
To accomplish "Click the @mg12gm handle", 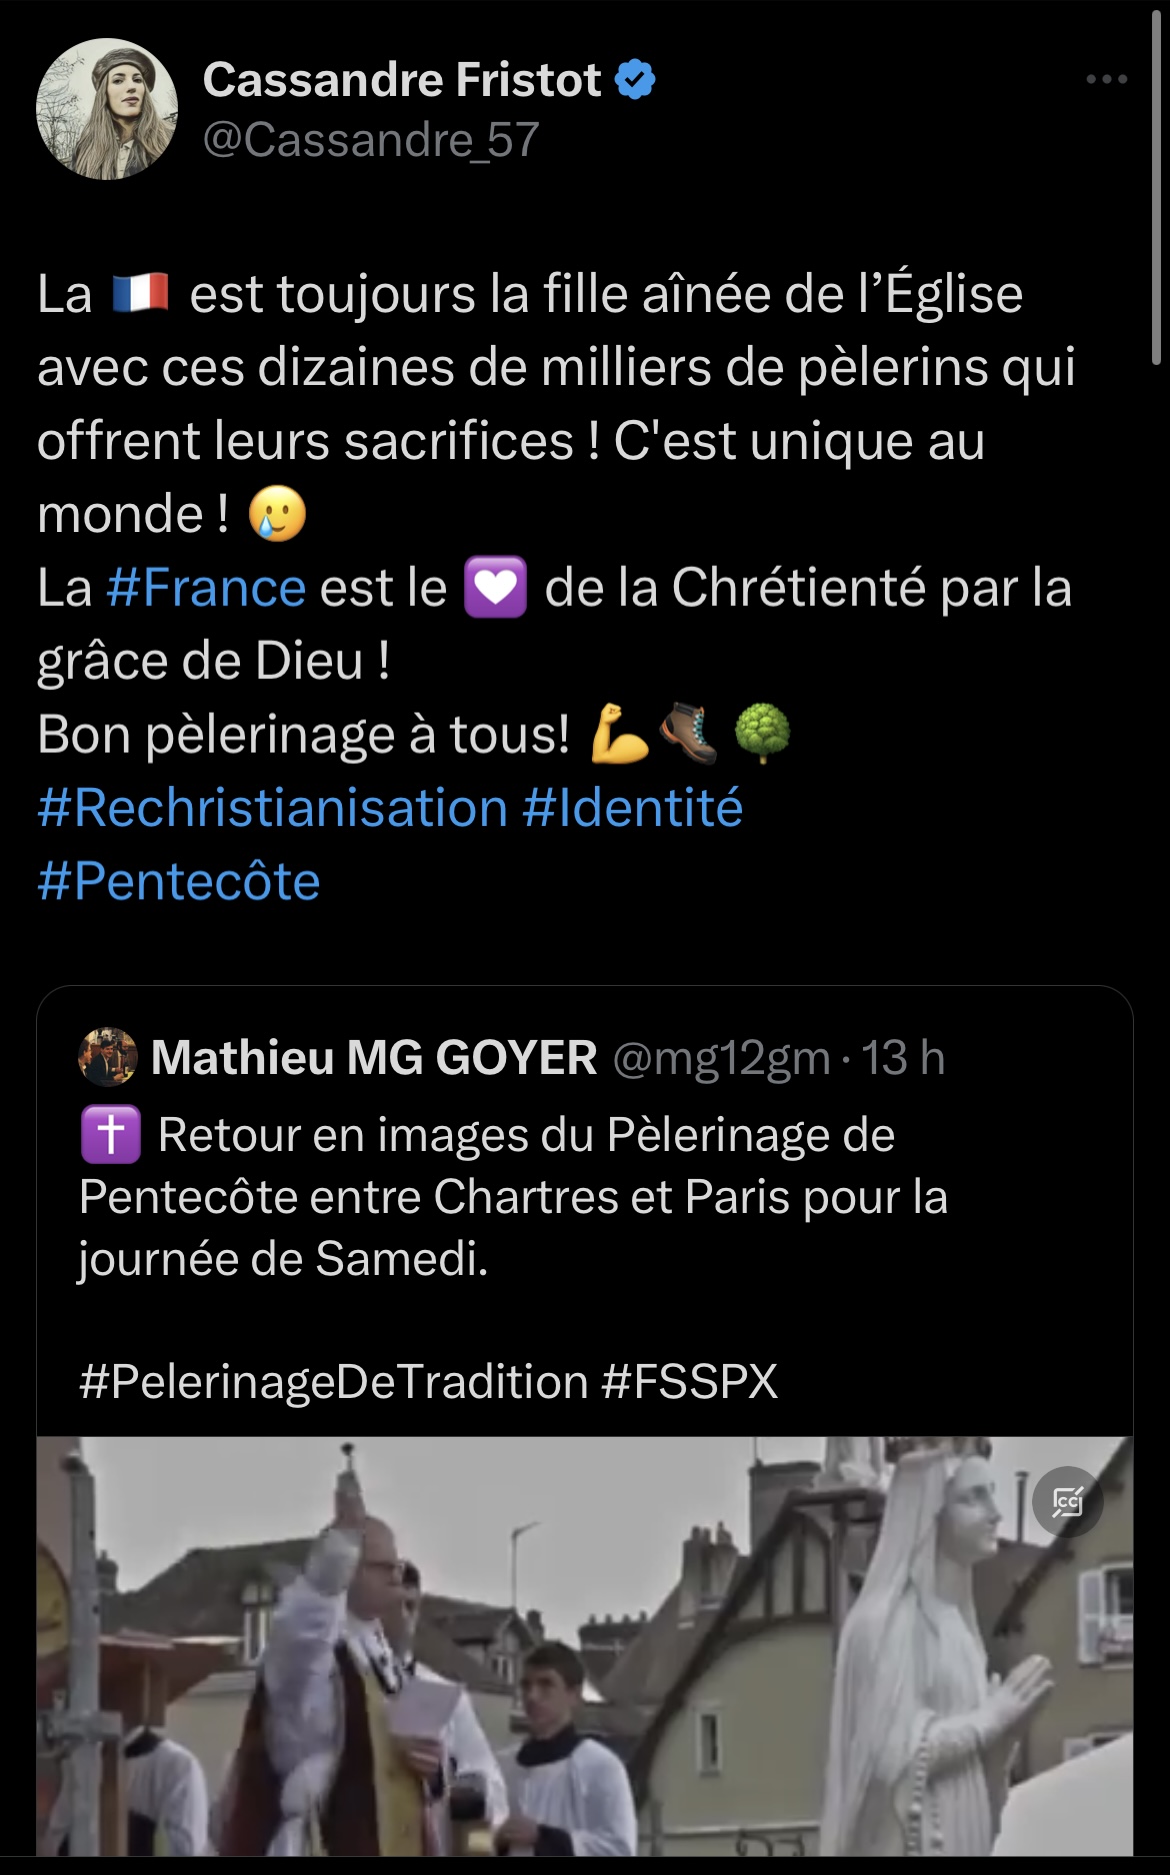I will point(721,1058).
